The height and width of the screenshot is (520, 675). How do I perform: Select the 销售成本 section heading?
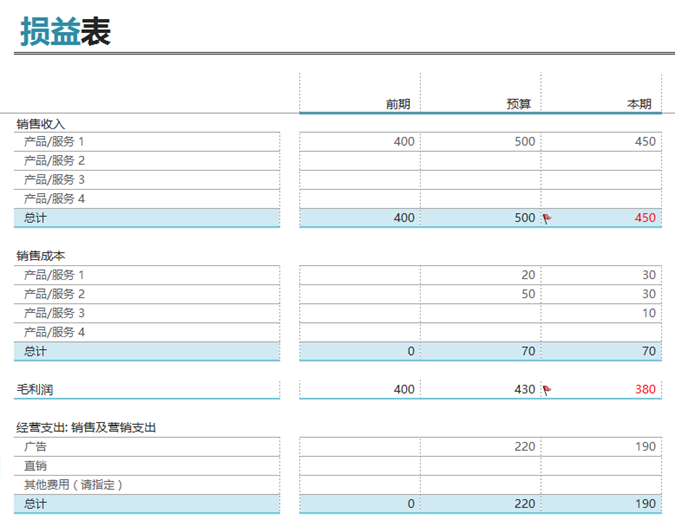click(x=40, y=256)
